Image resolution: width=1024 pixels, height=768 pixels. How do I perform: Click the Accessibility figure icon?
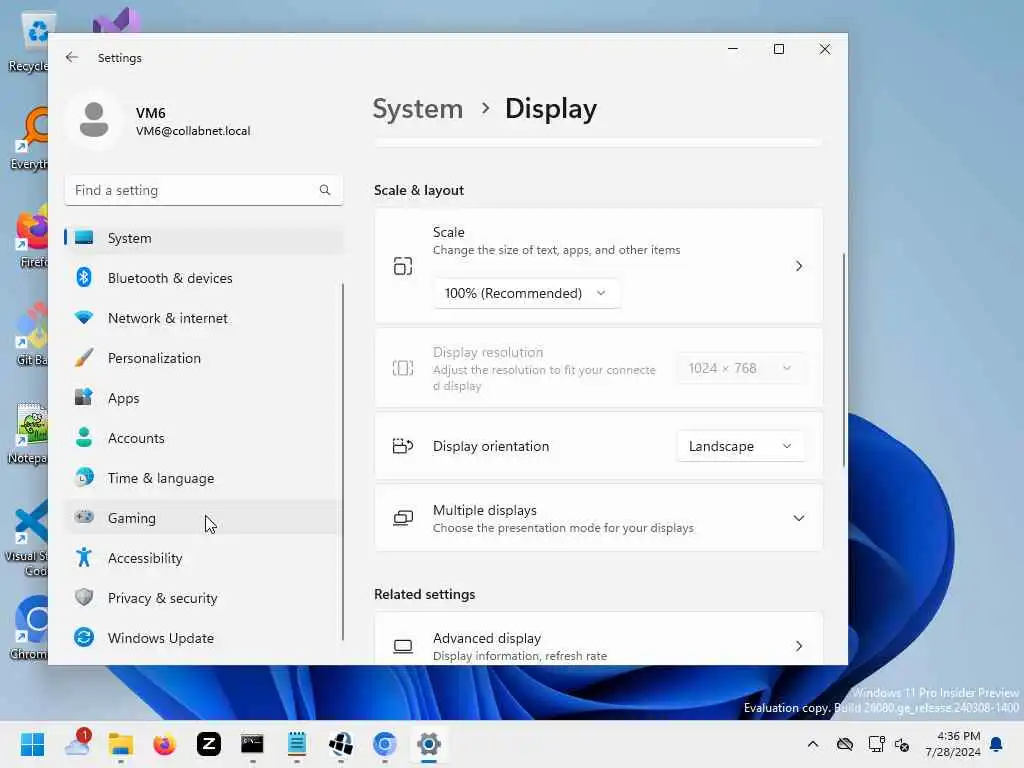84,557
